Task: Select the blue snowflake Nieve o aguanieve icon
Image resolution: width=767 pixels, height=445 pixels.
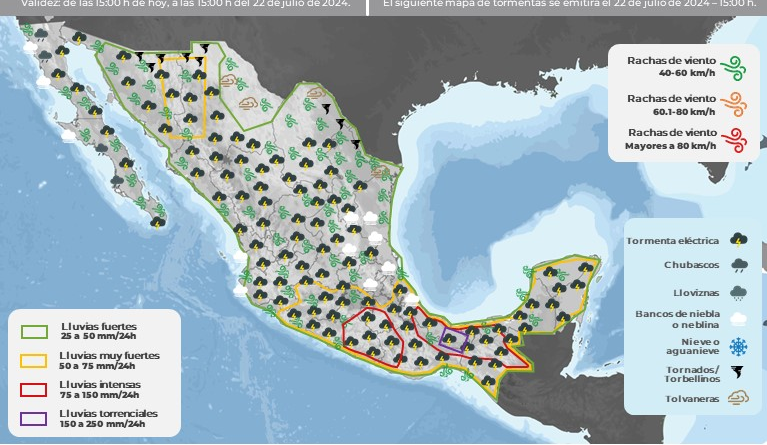Action: [738, 346]
